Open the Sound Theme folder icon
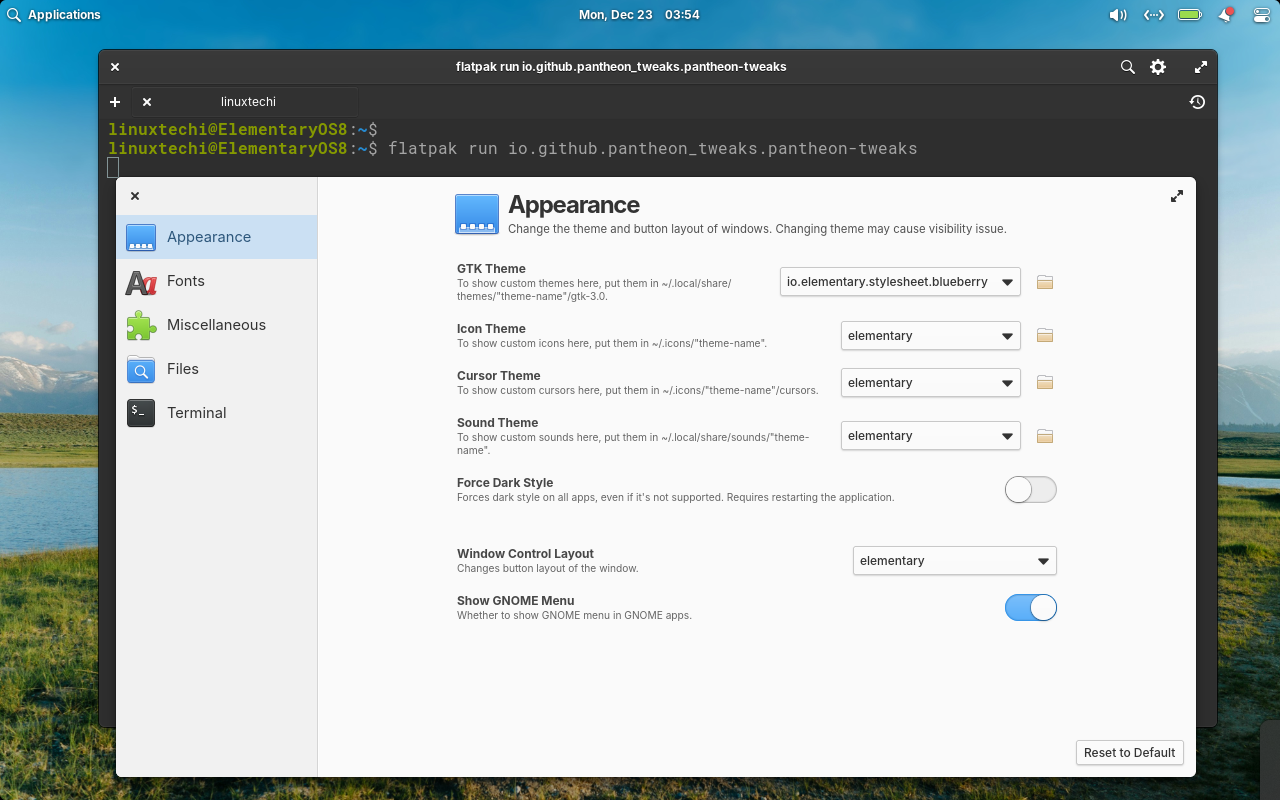The height and width of the screenshot is (800, 1280). click(x=1045, y=436)
